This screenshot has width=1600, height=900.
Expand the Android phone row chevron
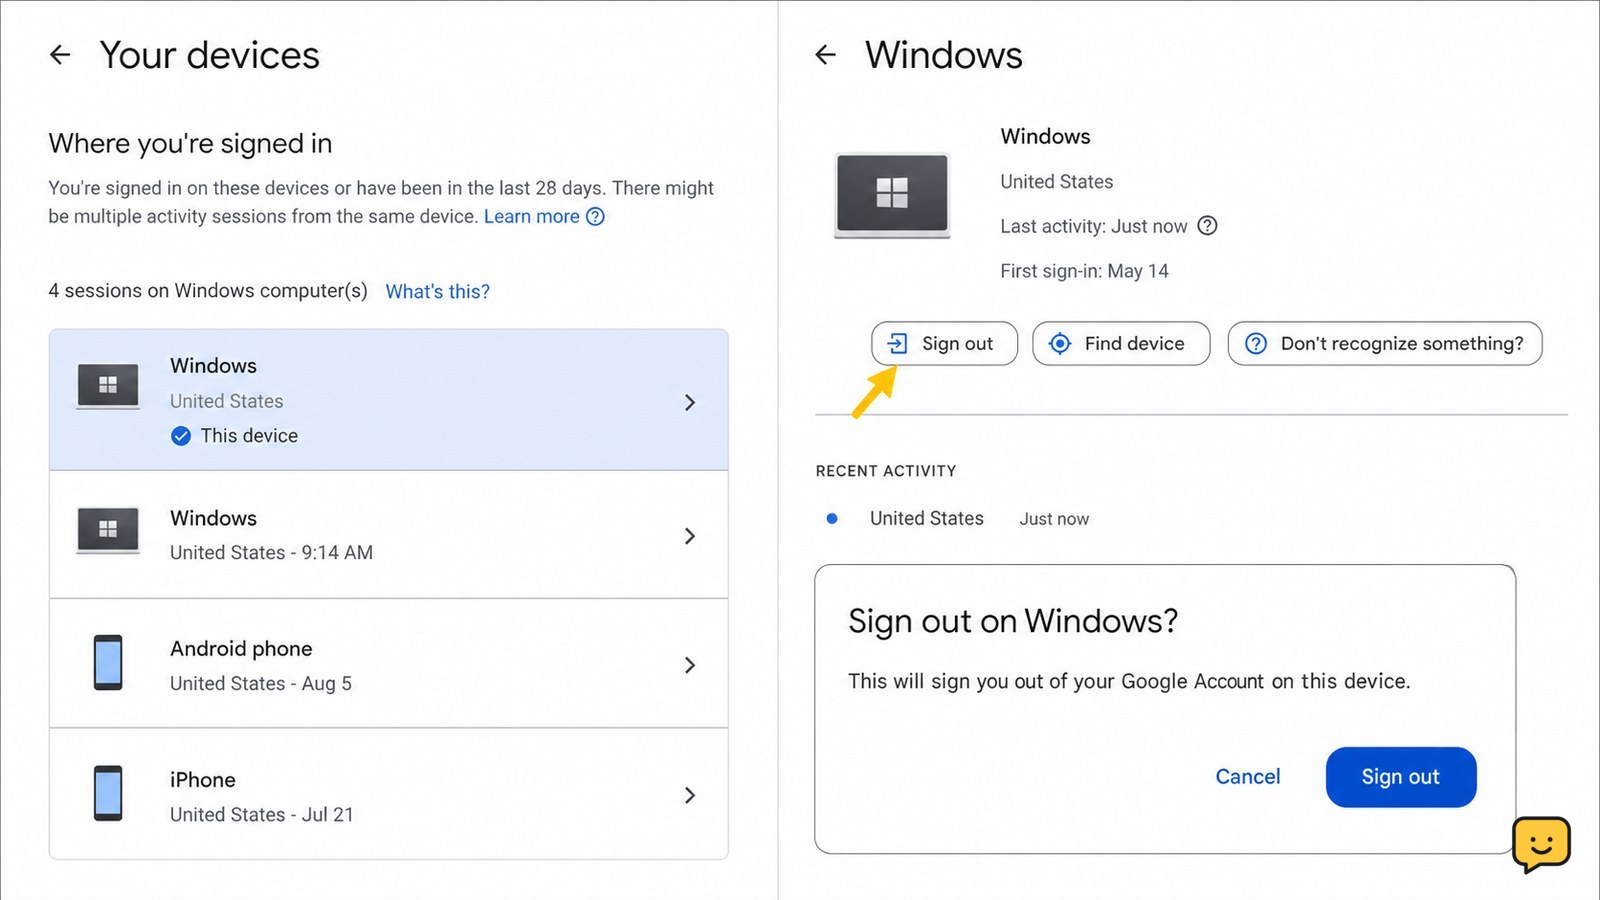tap(689, 665)
